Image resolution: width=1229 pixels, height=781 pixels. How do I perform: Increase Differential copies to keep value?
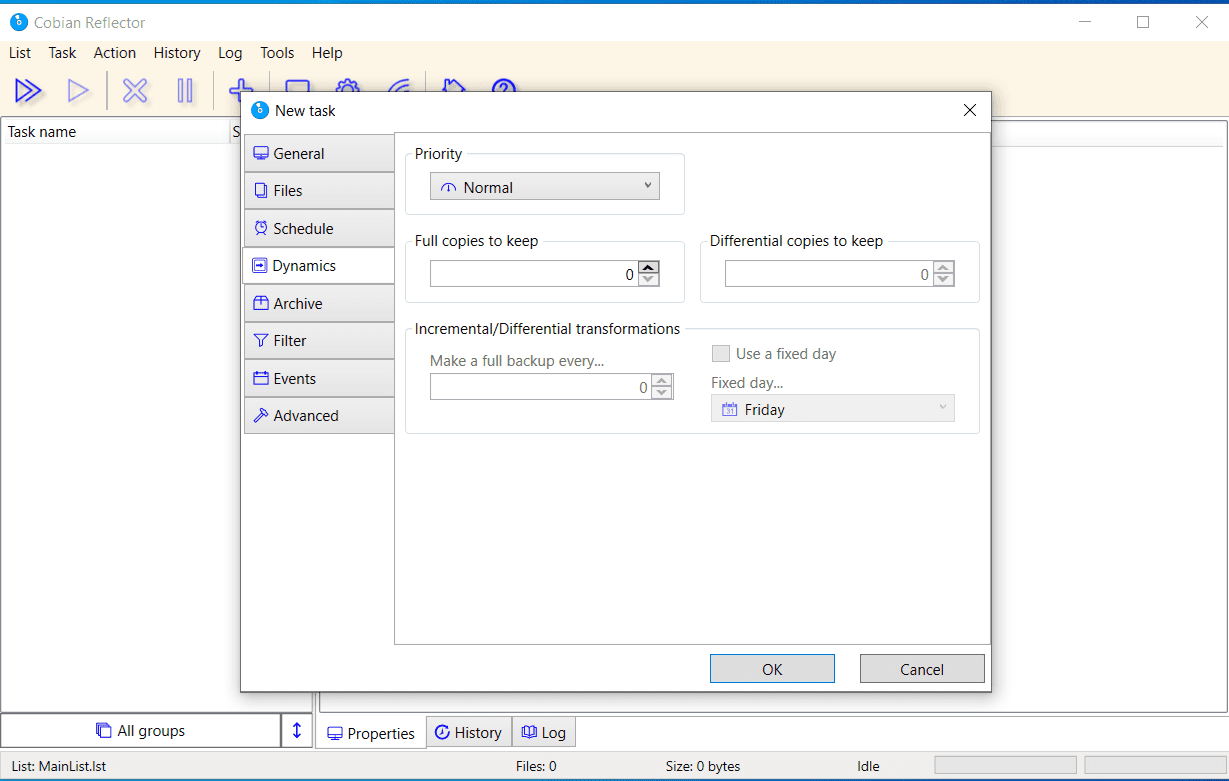click(944, 267)
